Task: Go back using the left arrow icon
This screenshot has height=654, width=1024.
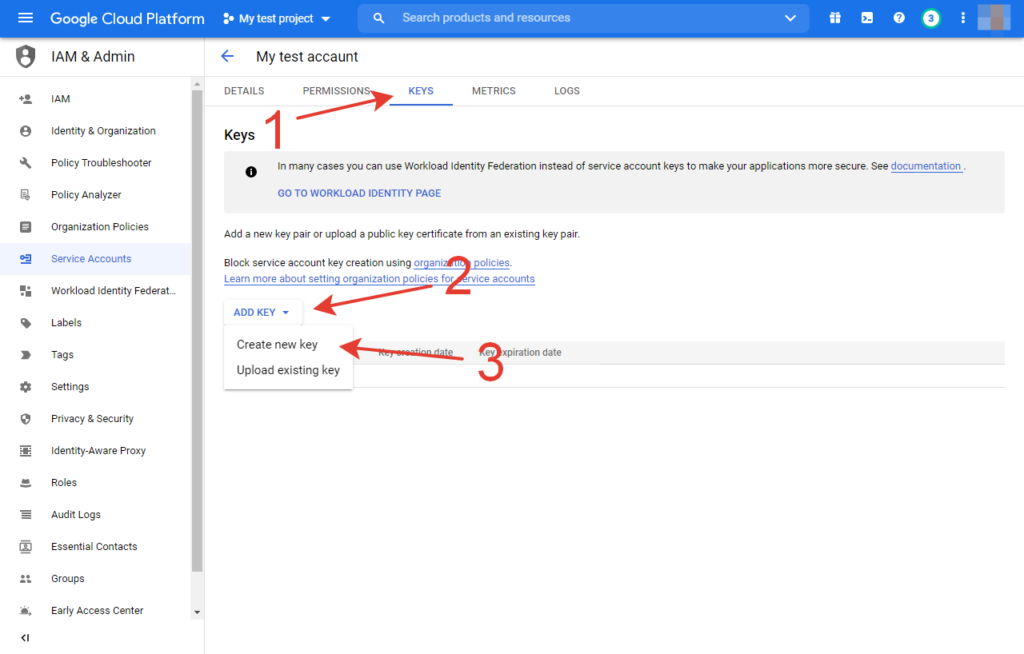Action: point(227,56)
